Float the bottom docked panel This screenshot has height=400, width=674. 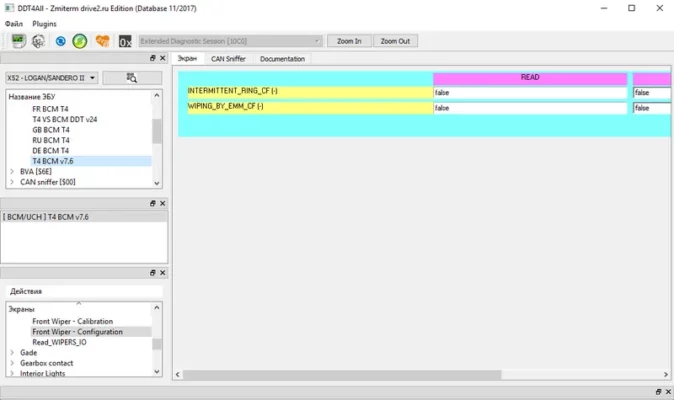[x=658, y=391]
